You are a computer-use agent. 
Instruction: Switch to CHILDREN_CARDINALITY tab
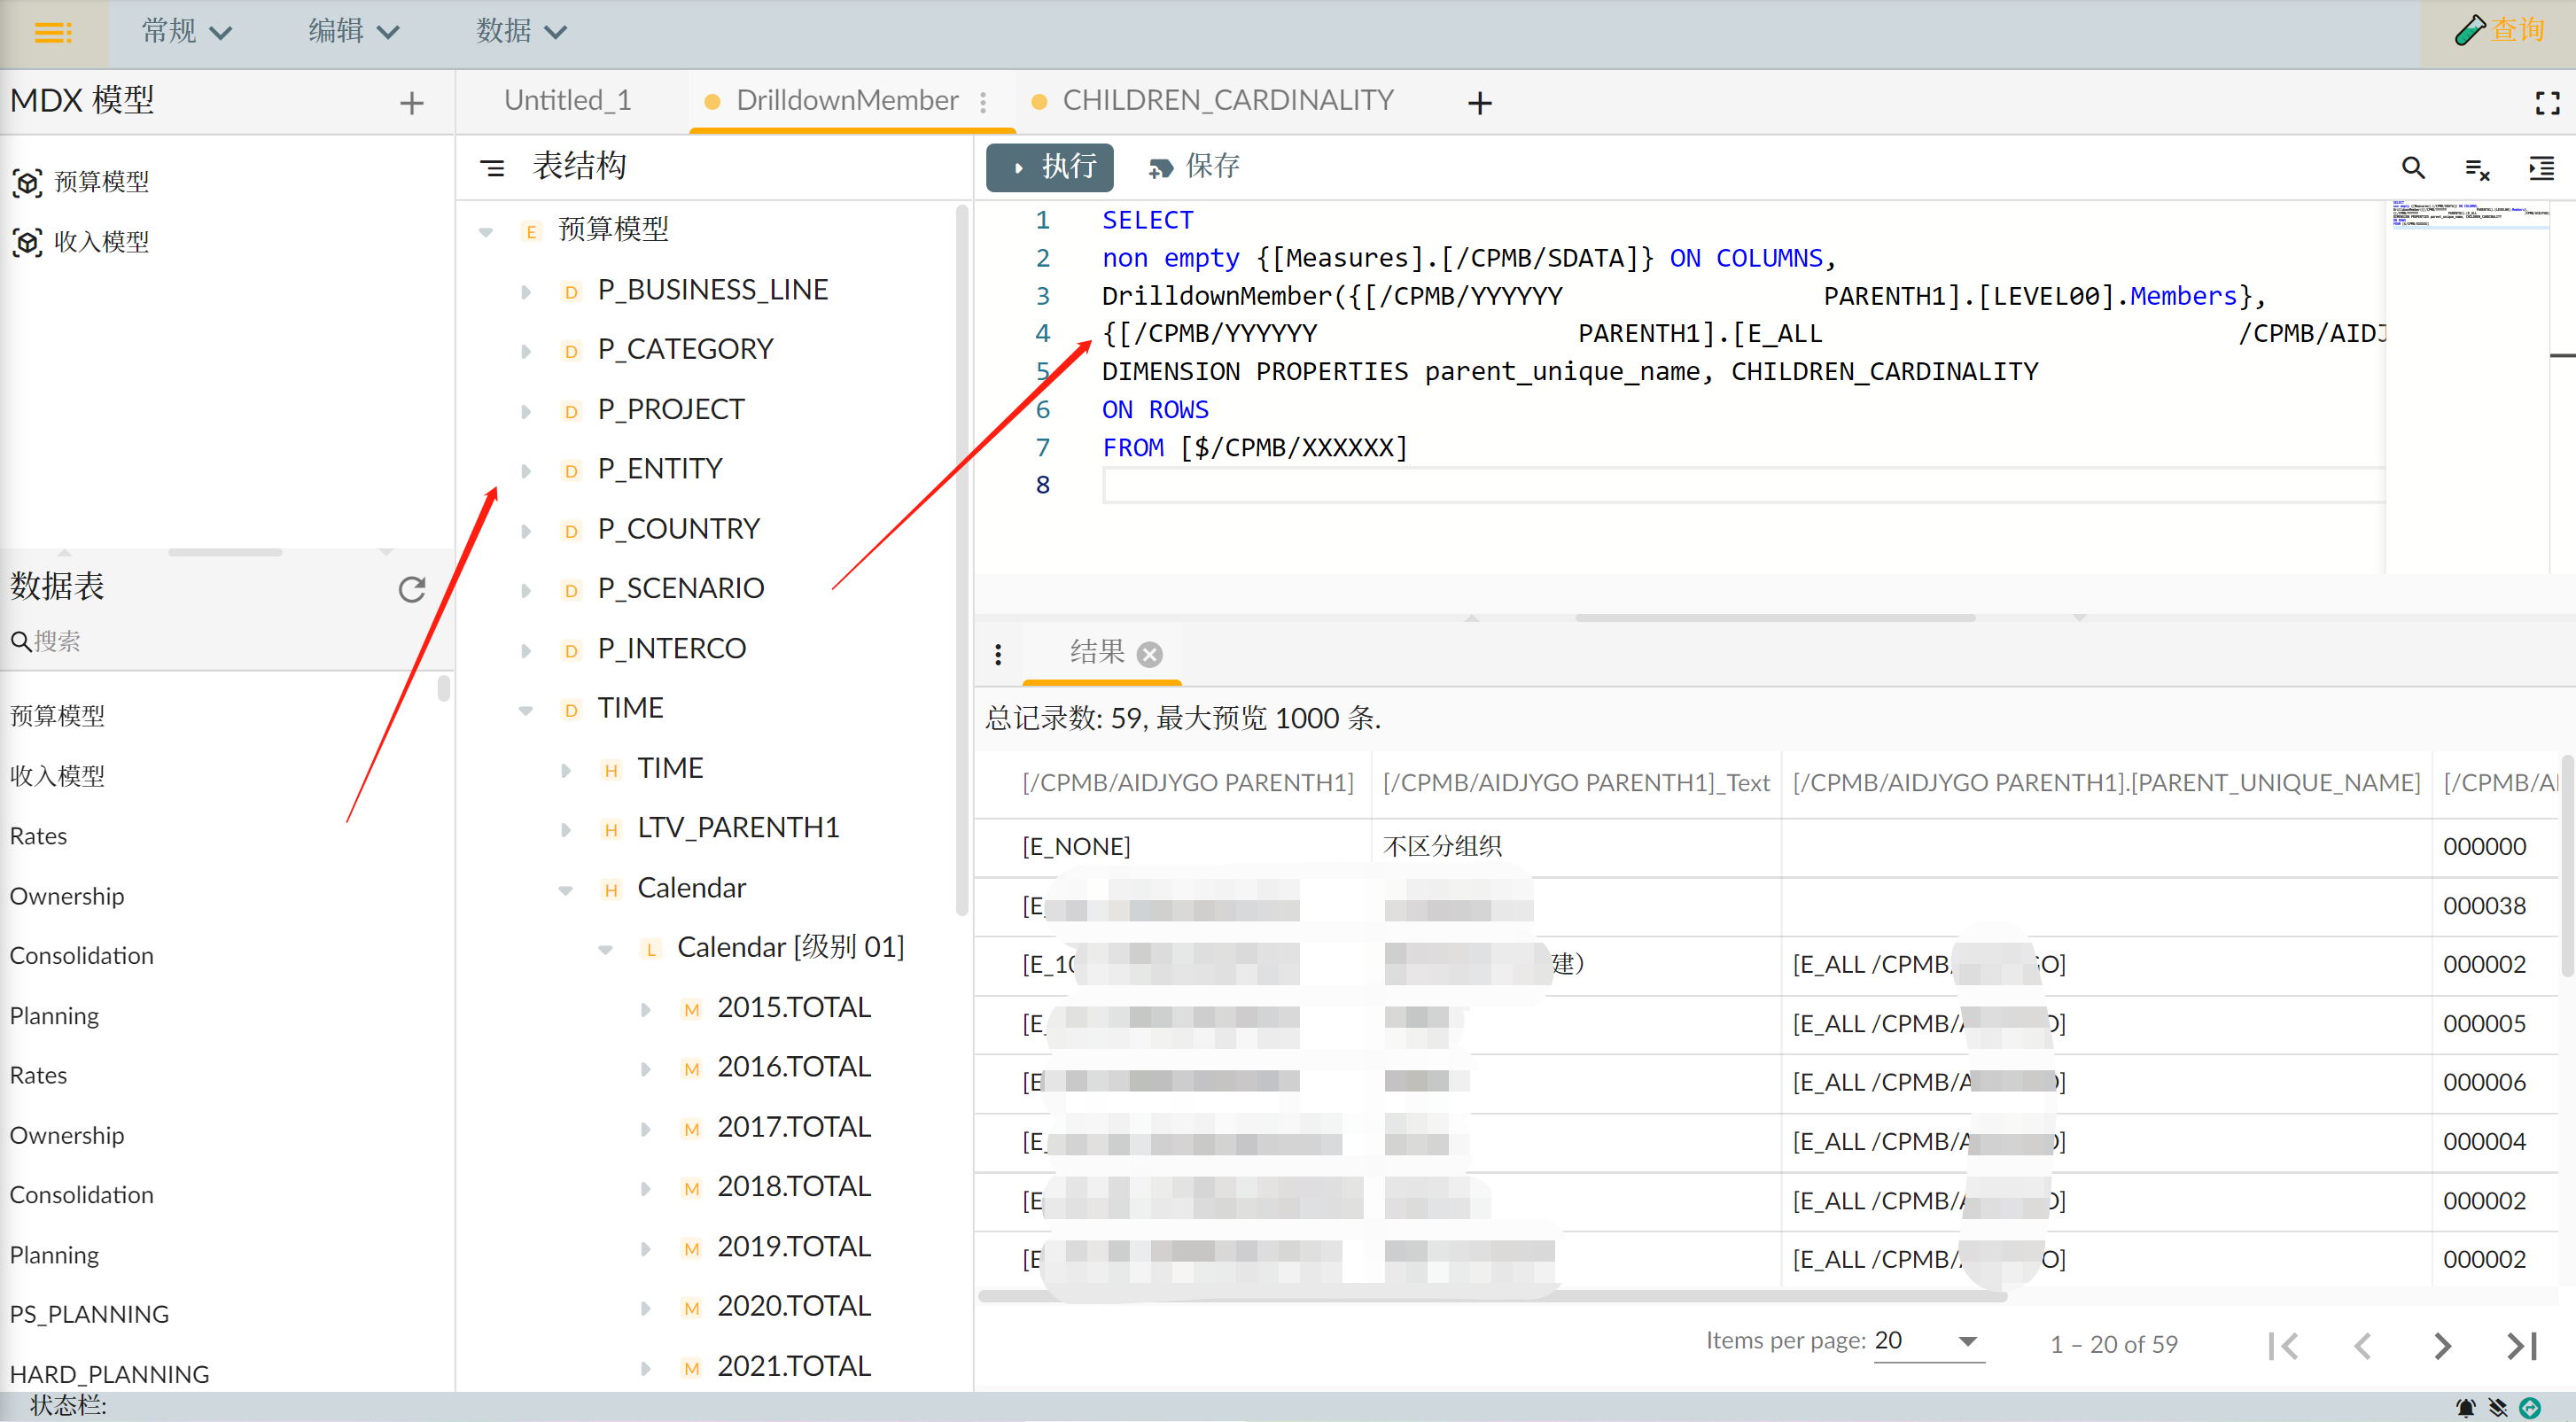(x=1226, y=101)
